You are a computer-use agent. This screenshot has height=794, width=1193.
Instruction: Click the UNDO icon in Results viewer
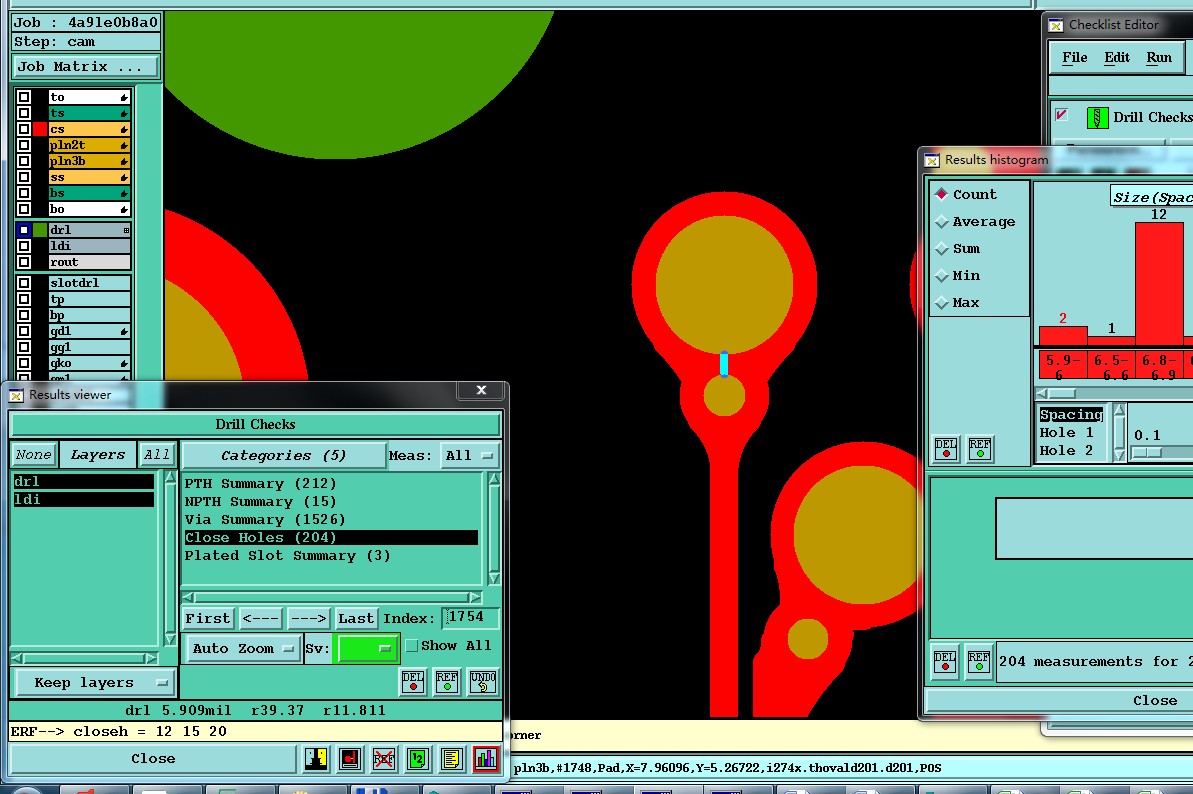click(x=483, y=681)
